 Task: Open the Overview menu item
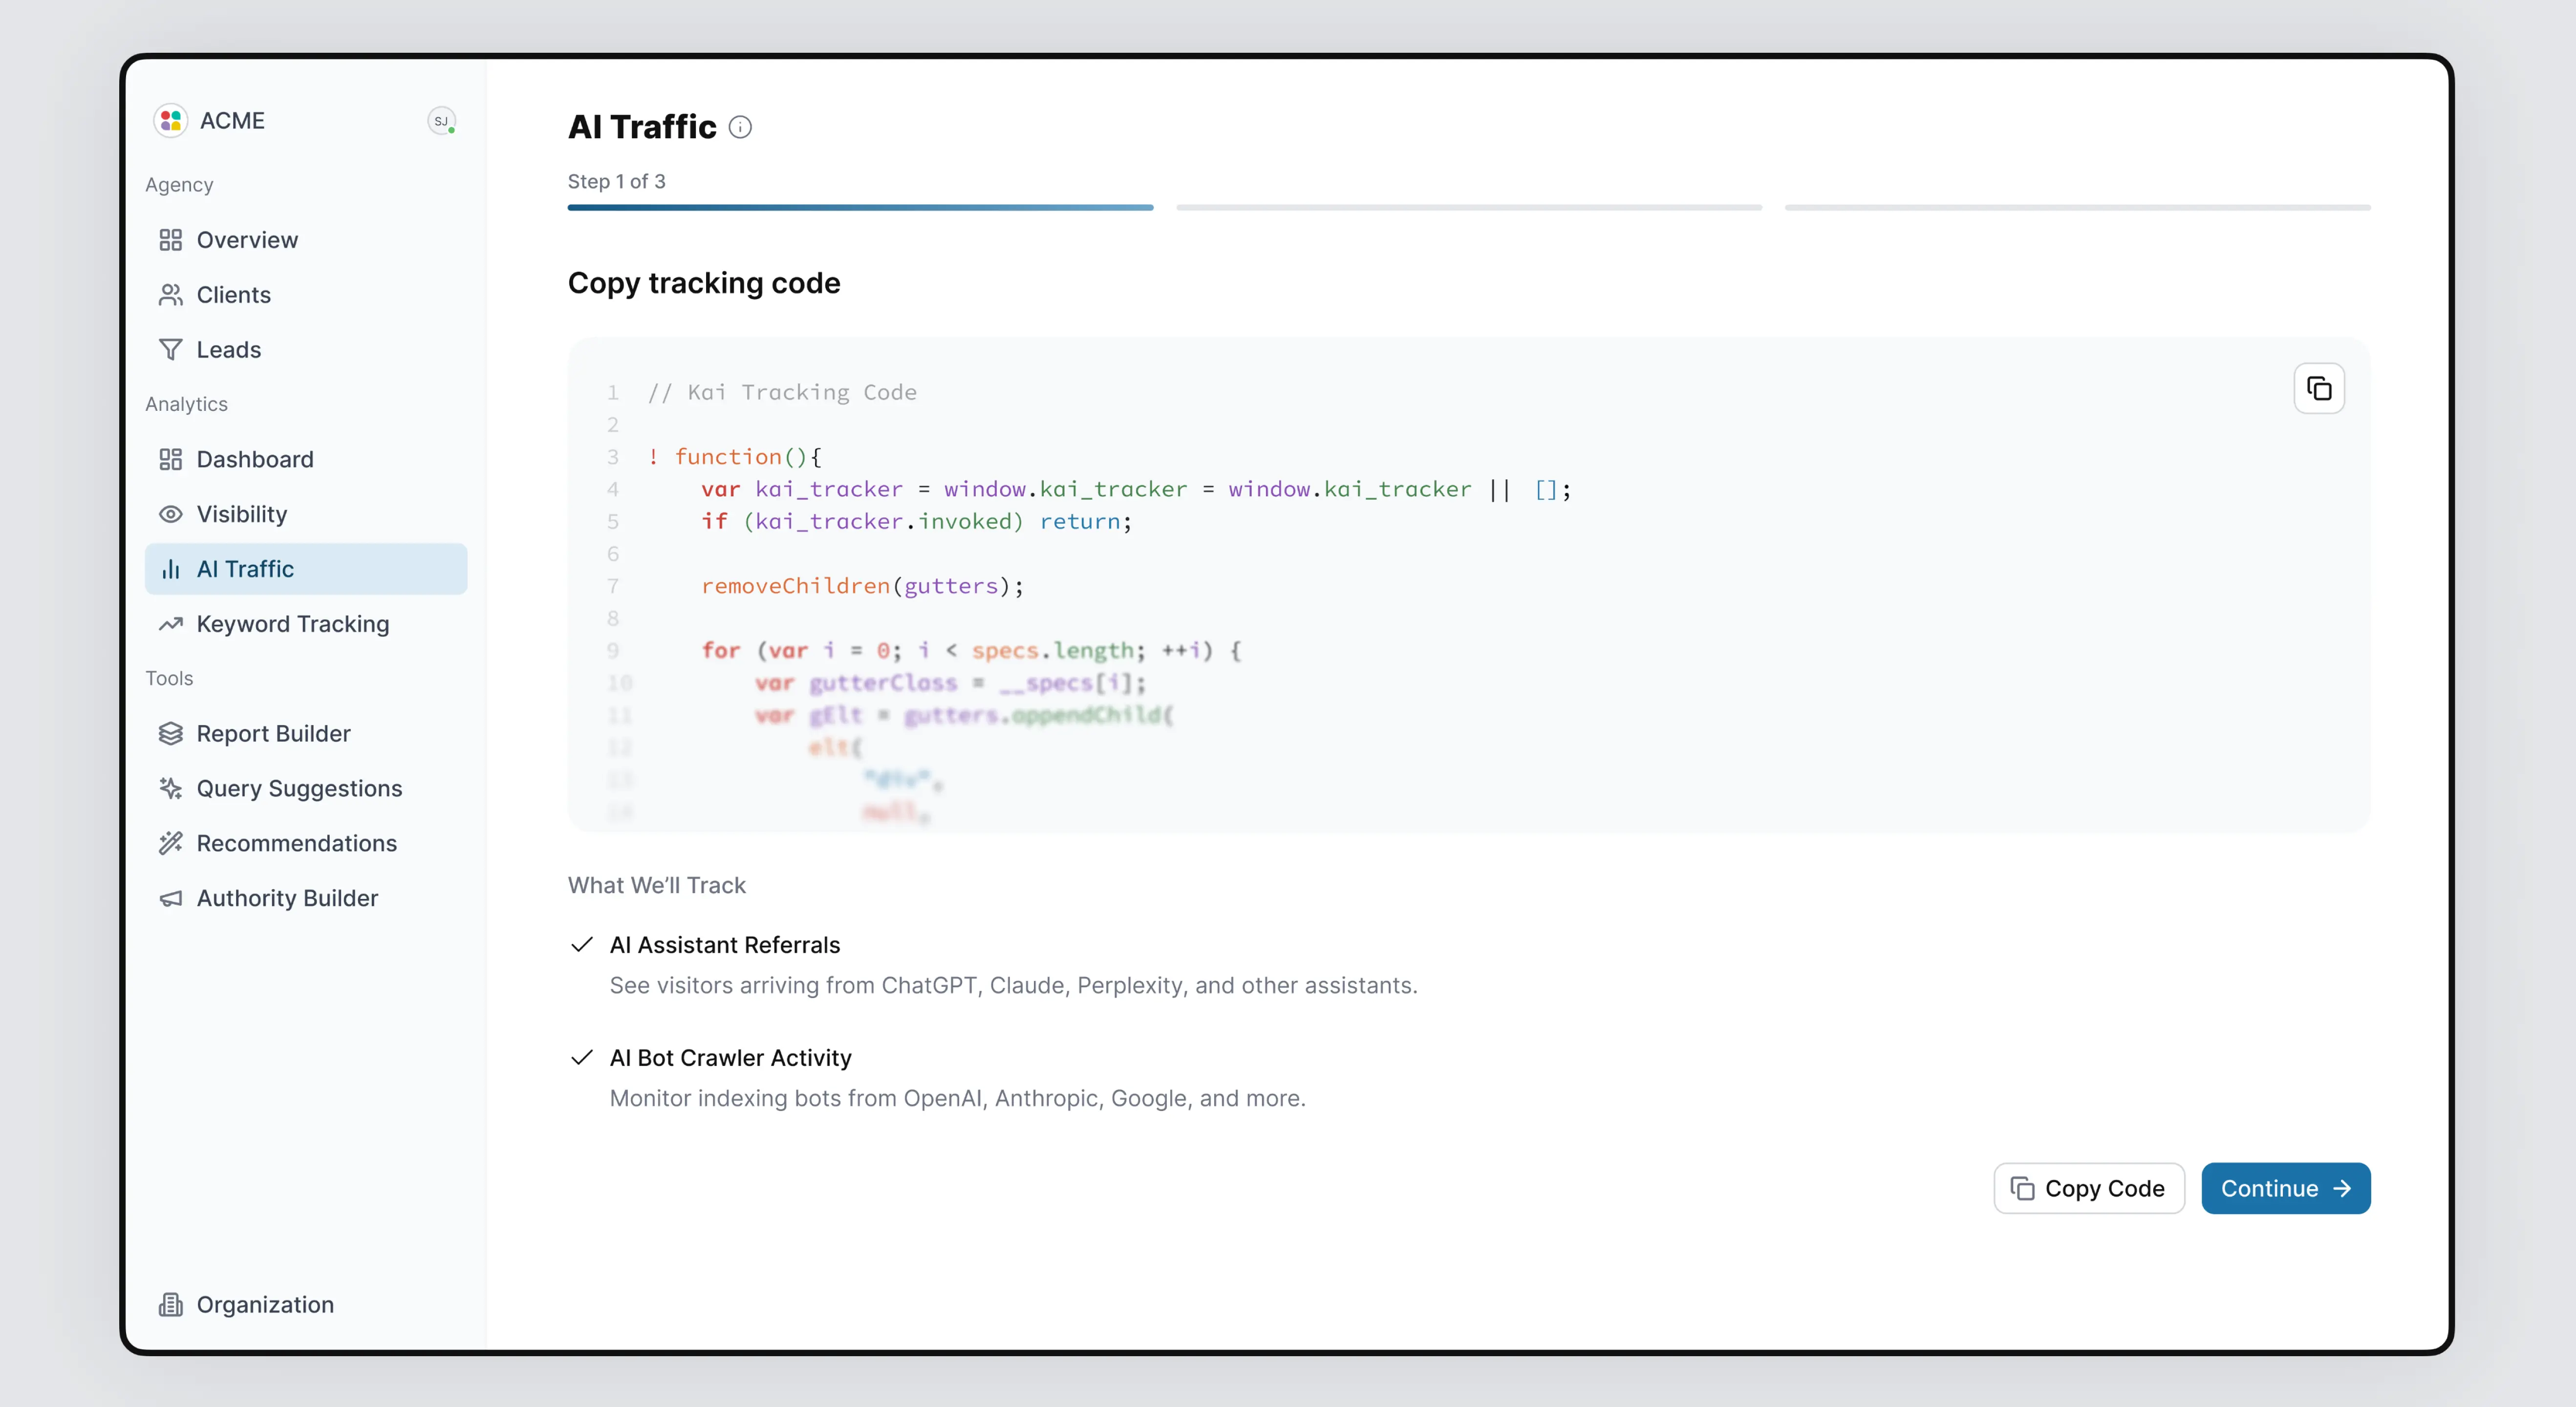tap(247, 240)
